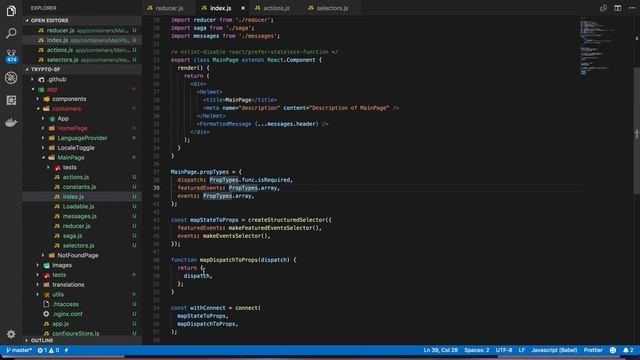Open the Docker view icon
This screenshot has width=640, height=360.
[11, 122]
